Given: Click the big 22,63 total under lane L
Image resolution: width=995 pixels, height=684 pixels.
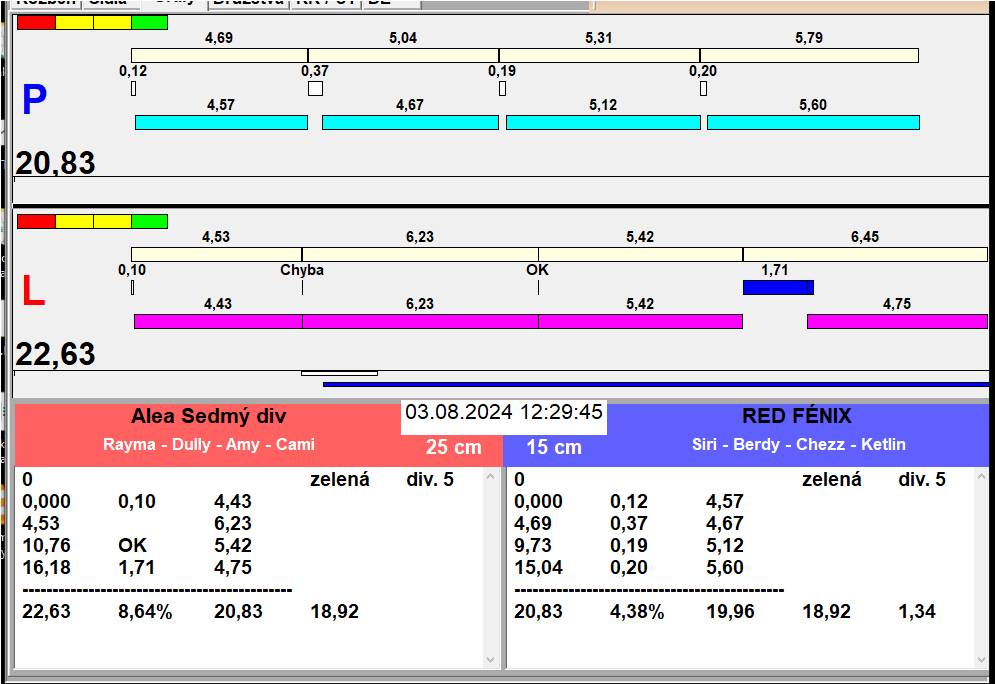Looking at the screenshot, I should [55, 354].
